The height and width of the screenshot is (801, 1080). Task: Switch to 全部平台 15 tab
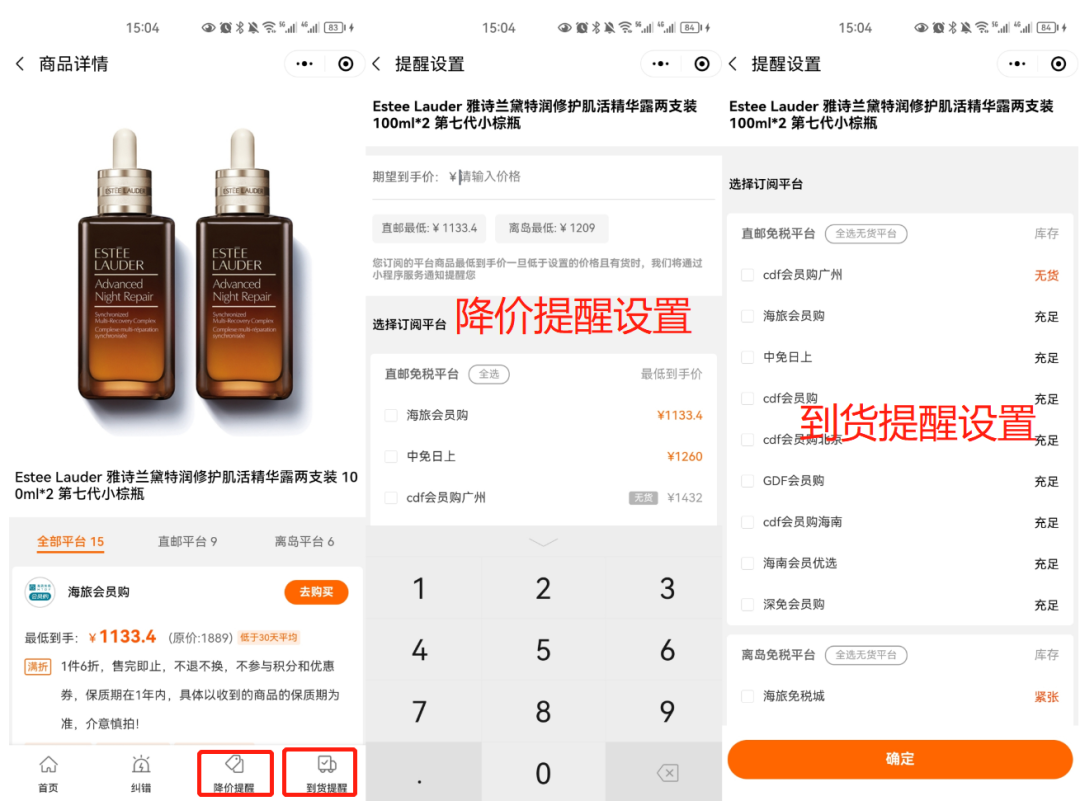point(70,541)
